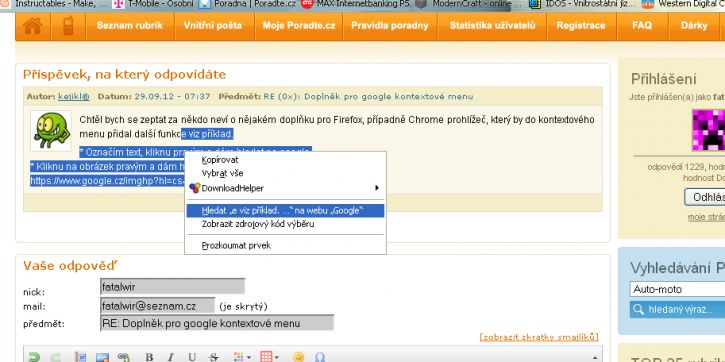Open the text color palette dropdown
This screenshot has height=362, width=725.
coord(242,357)
